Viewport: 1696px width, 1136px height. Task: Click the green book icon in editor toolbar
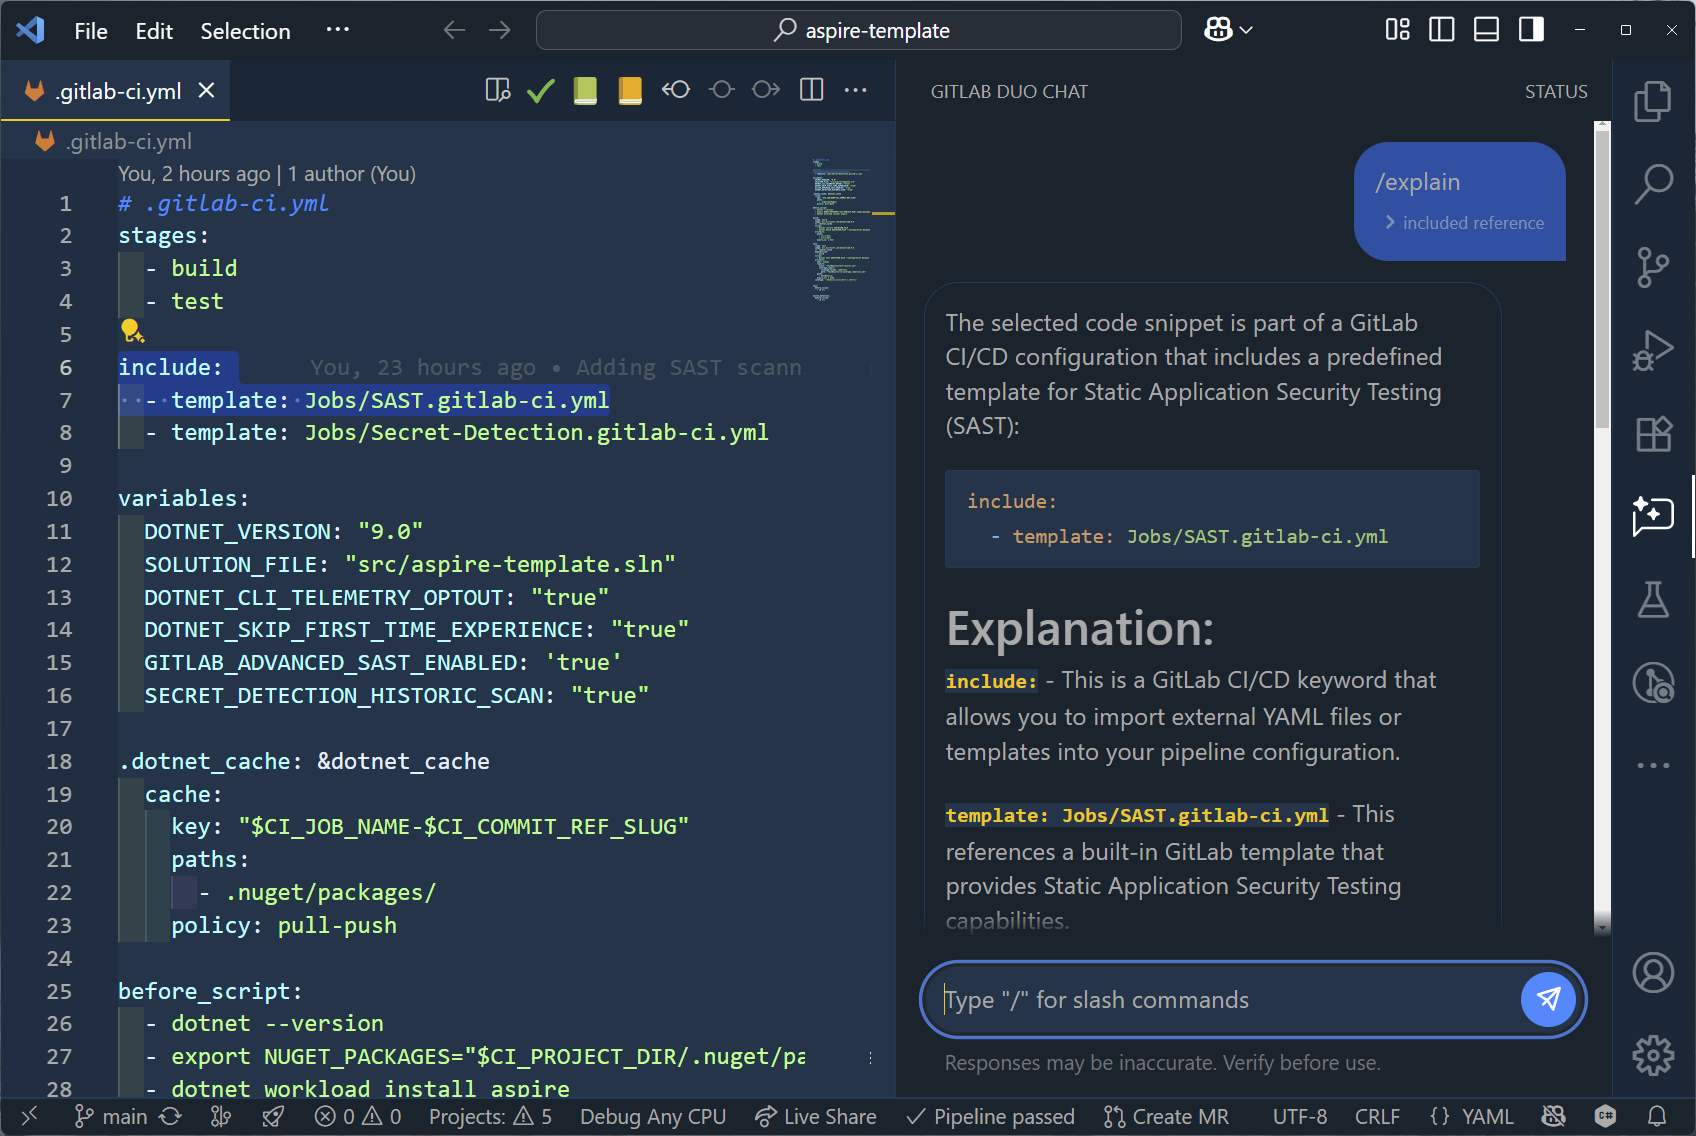point(585,91)
